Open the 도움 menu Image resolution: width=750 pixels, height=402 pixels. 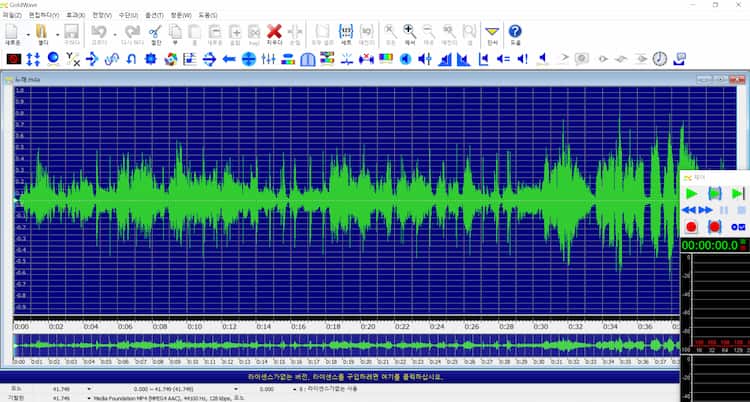point(207,15)
